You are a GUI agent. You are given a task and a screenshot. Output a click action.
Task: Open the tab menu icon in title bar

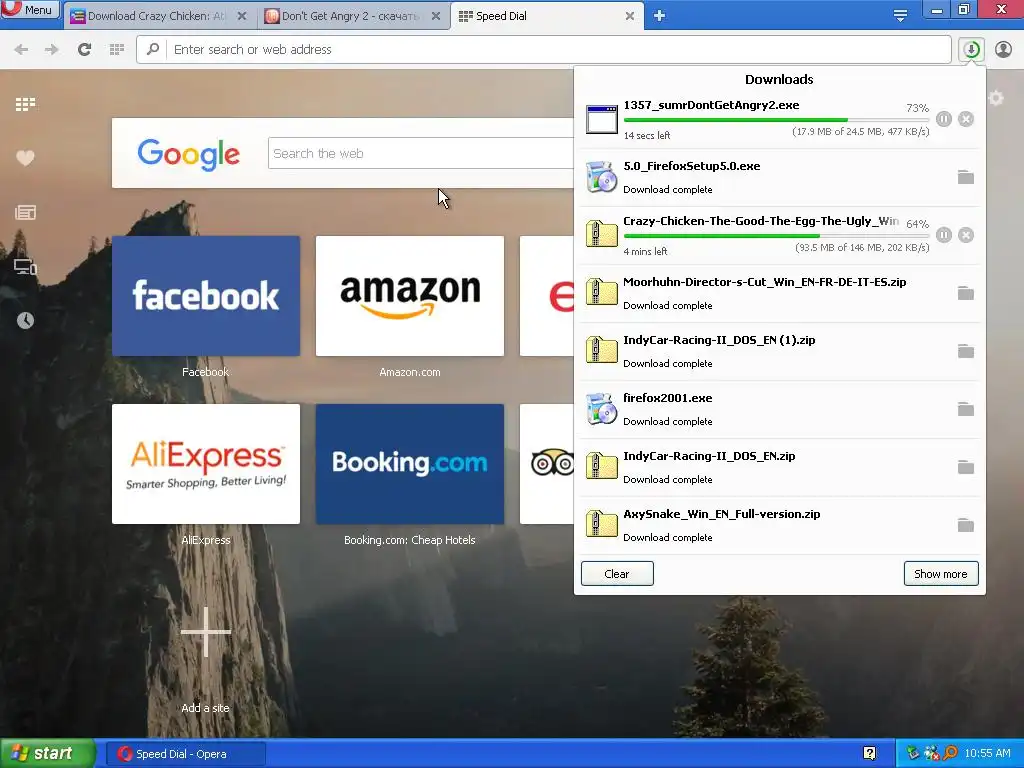[900, 16]
